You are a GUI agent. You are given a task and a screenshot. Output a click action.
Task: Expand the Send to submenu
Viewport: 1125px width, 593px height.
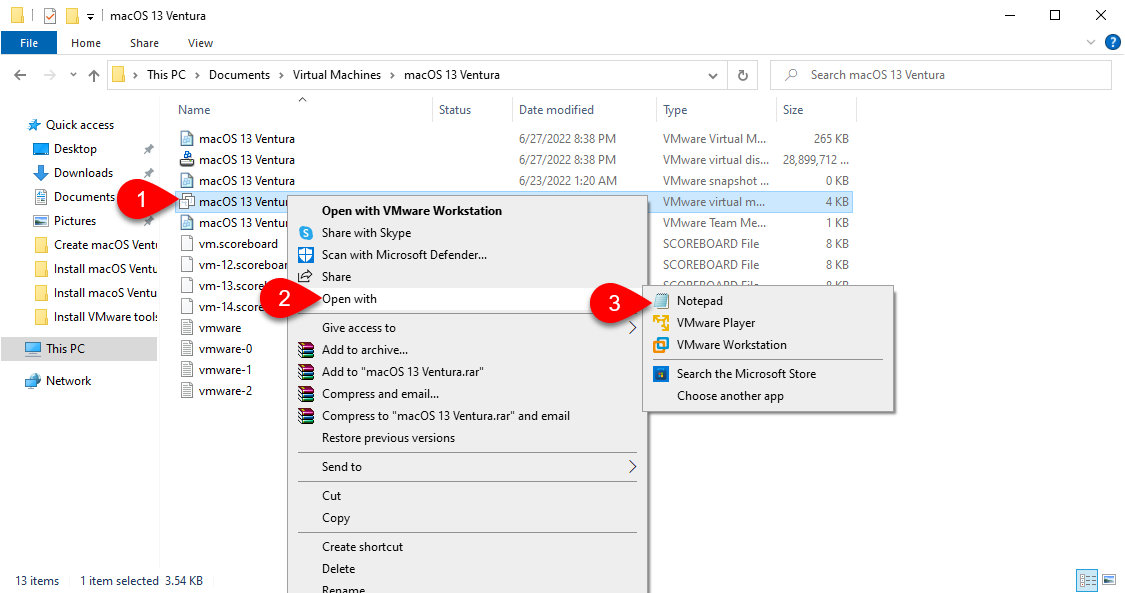pos(467,467)
